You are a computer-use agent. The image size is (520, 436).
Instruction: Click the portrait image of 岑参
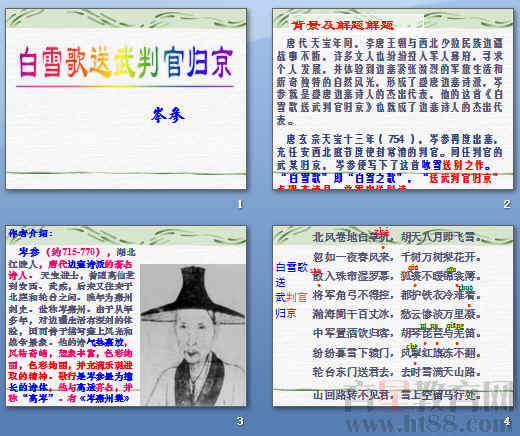click(x=193, y=335)
